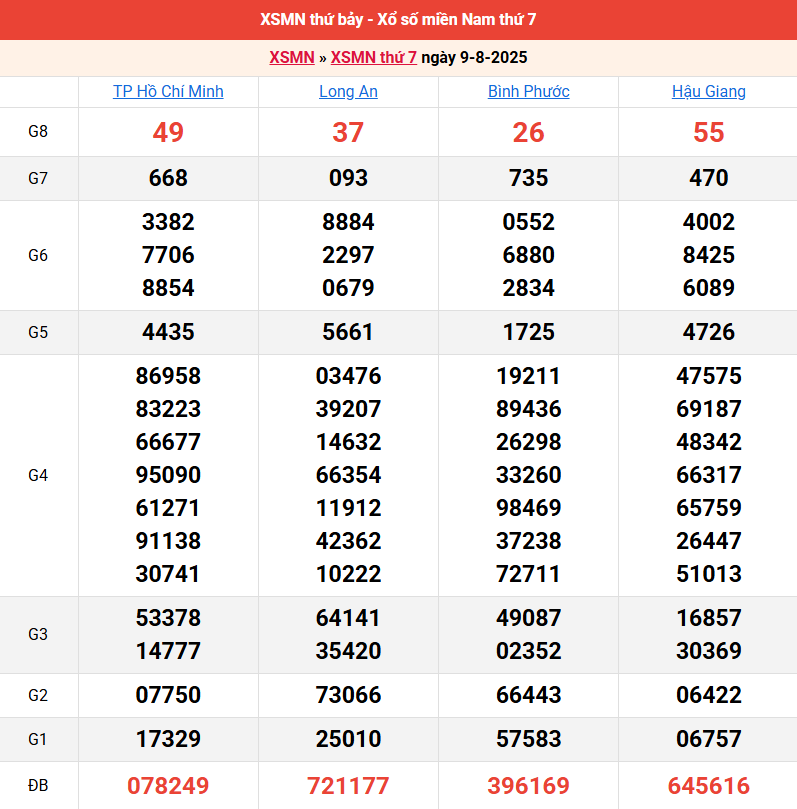Click G5 number 4435
This screenshot has height=809, width=797.
point(168,332)
